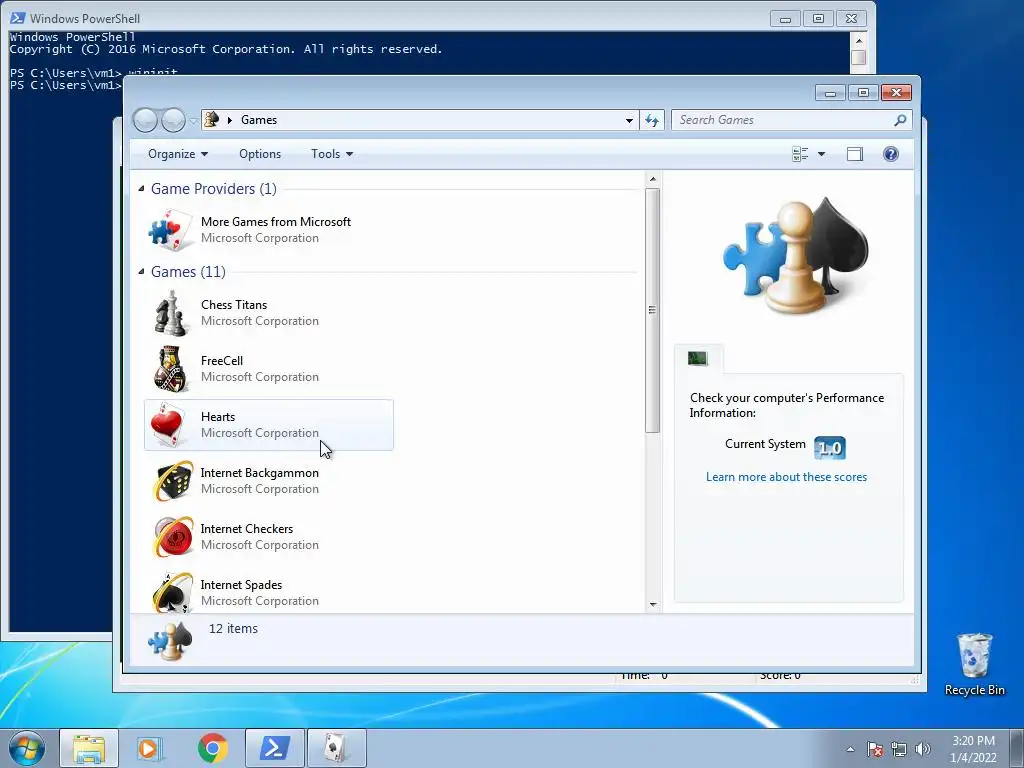
Task: Open More Games from Microsoft icon
Action: [170, 230]
